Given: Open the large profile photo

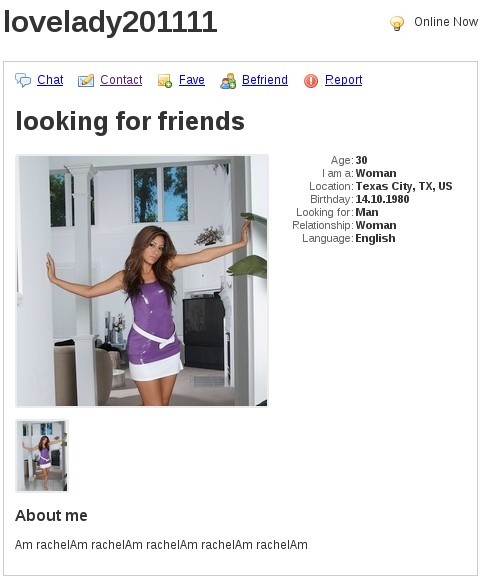Looking at the screenshot, I should coord(142,280).
